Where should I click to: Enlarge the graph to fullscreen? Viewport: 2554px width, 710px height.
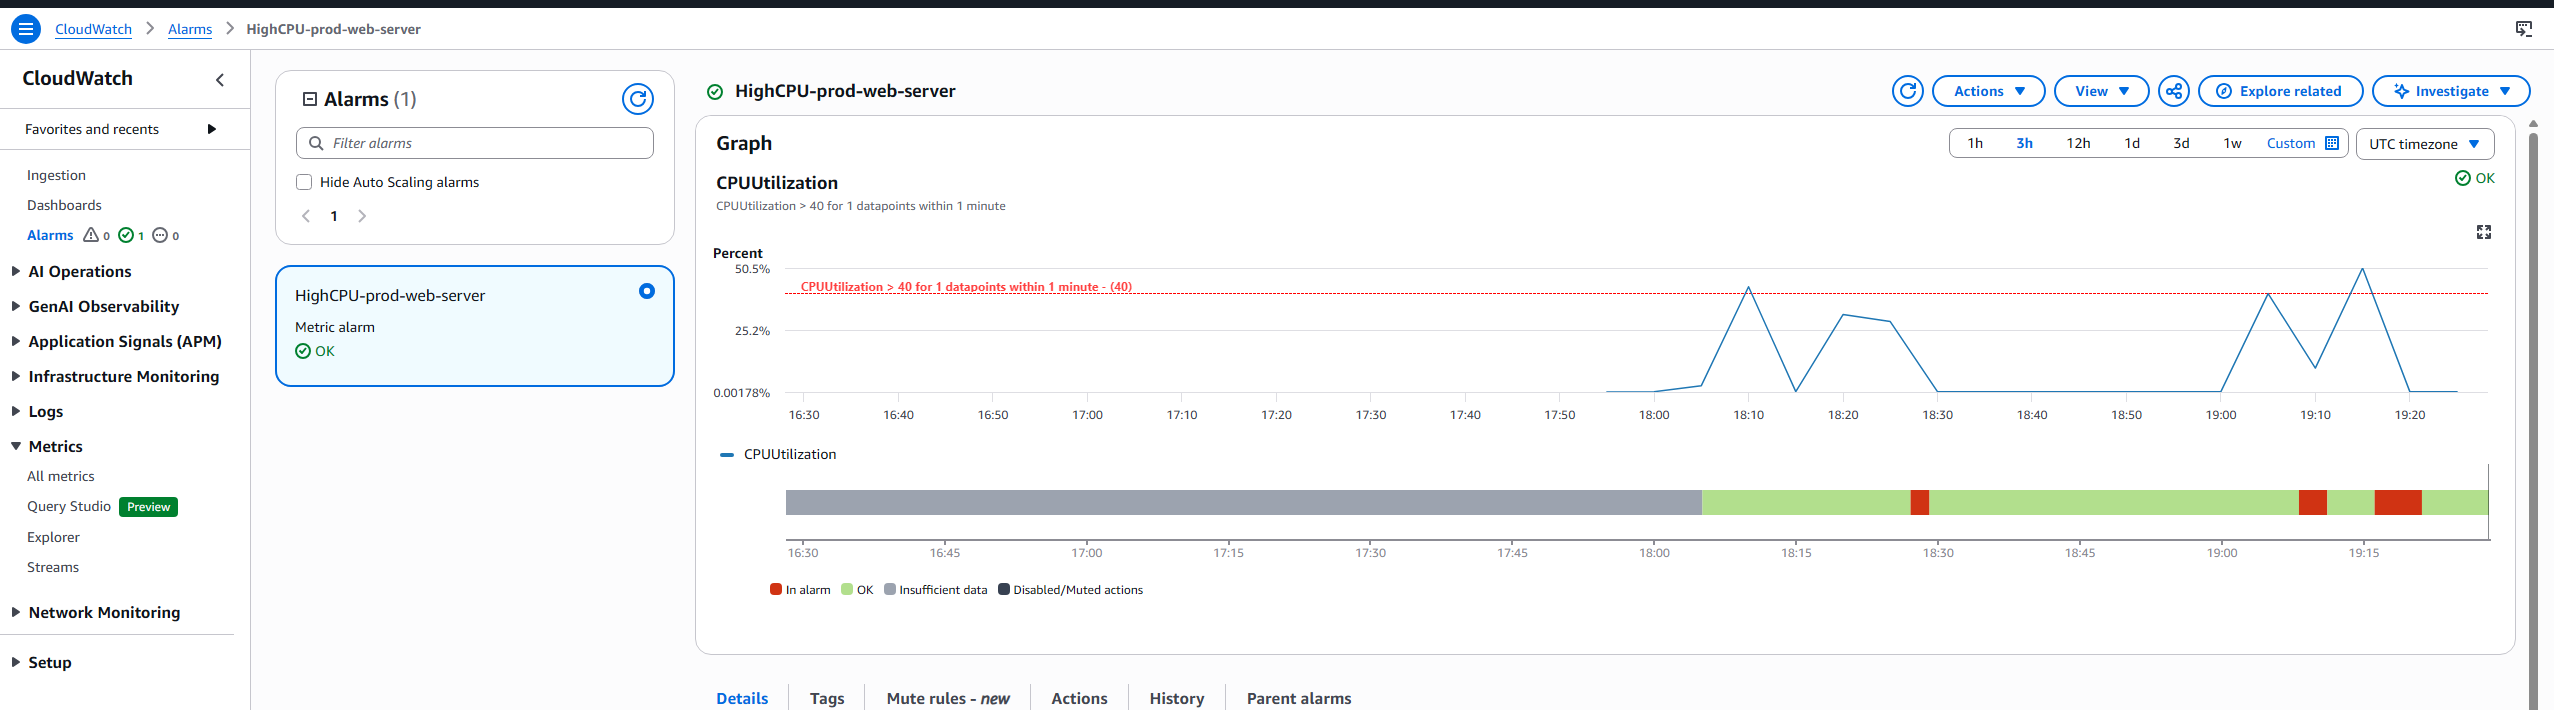point(2483,232)
